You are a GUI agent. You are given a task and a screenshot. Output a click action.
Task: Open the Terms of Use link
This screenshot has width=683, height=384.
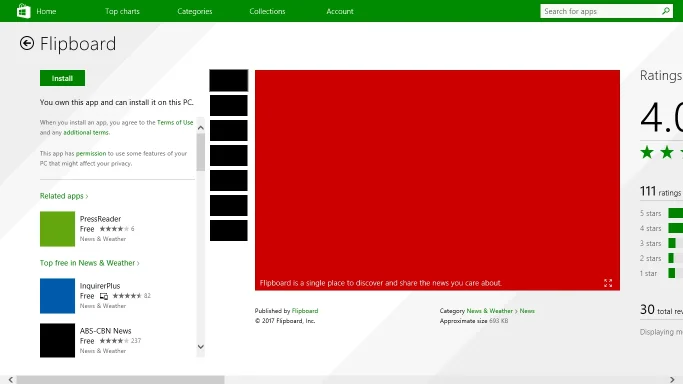tap(175, 122)
